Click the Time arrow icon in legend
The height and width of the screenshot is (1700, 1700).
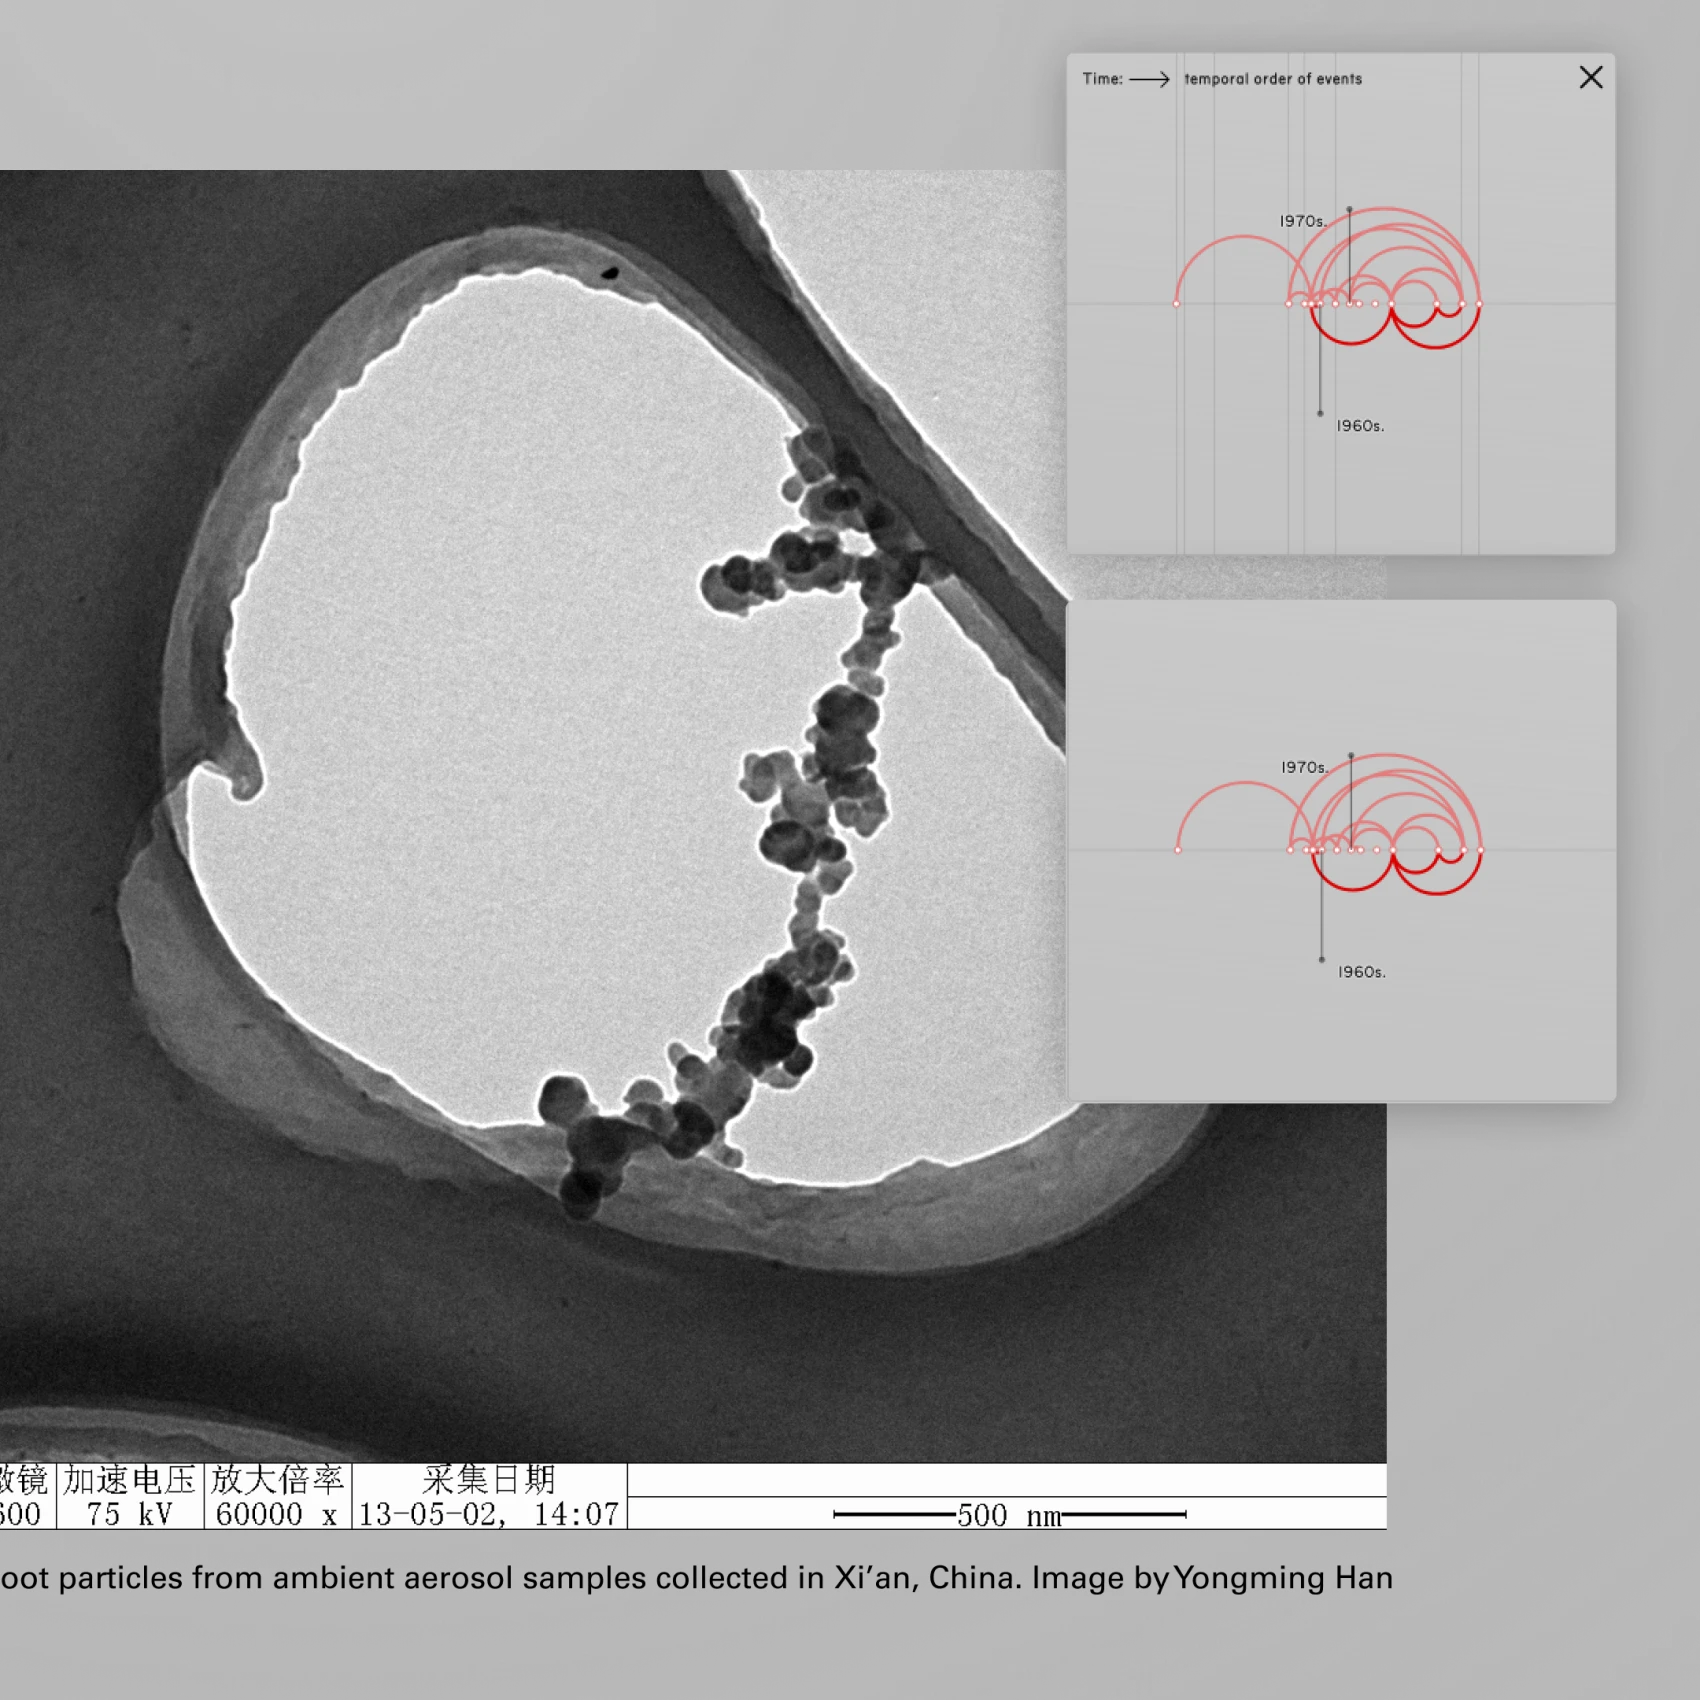click(1149, 79)
